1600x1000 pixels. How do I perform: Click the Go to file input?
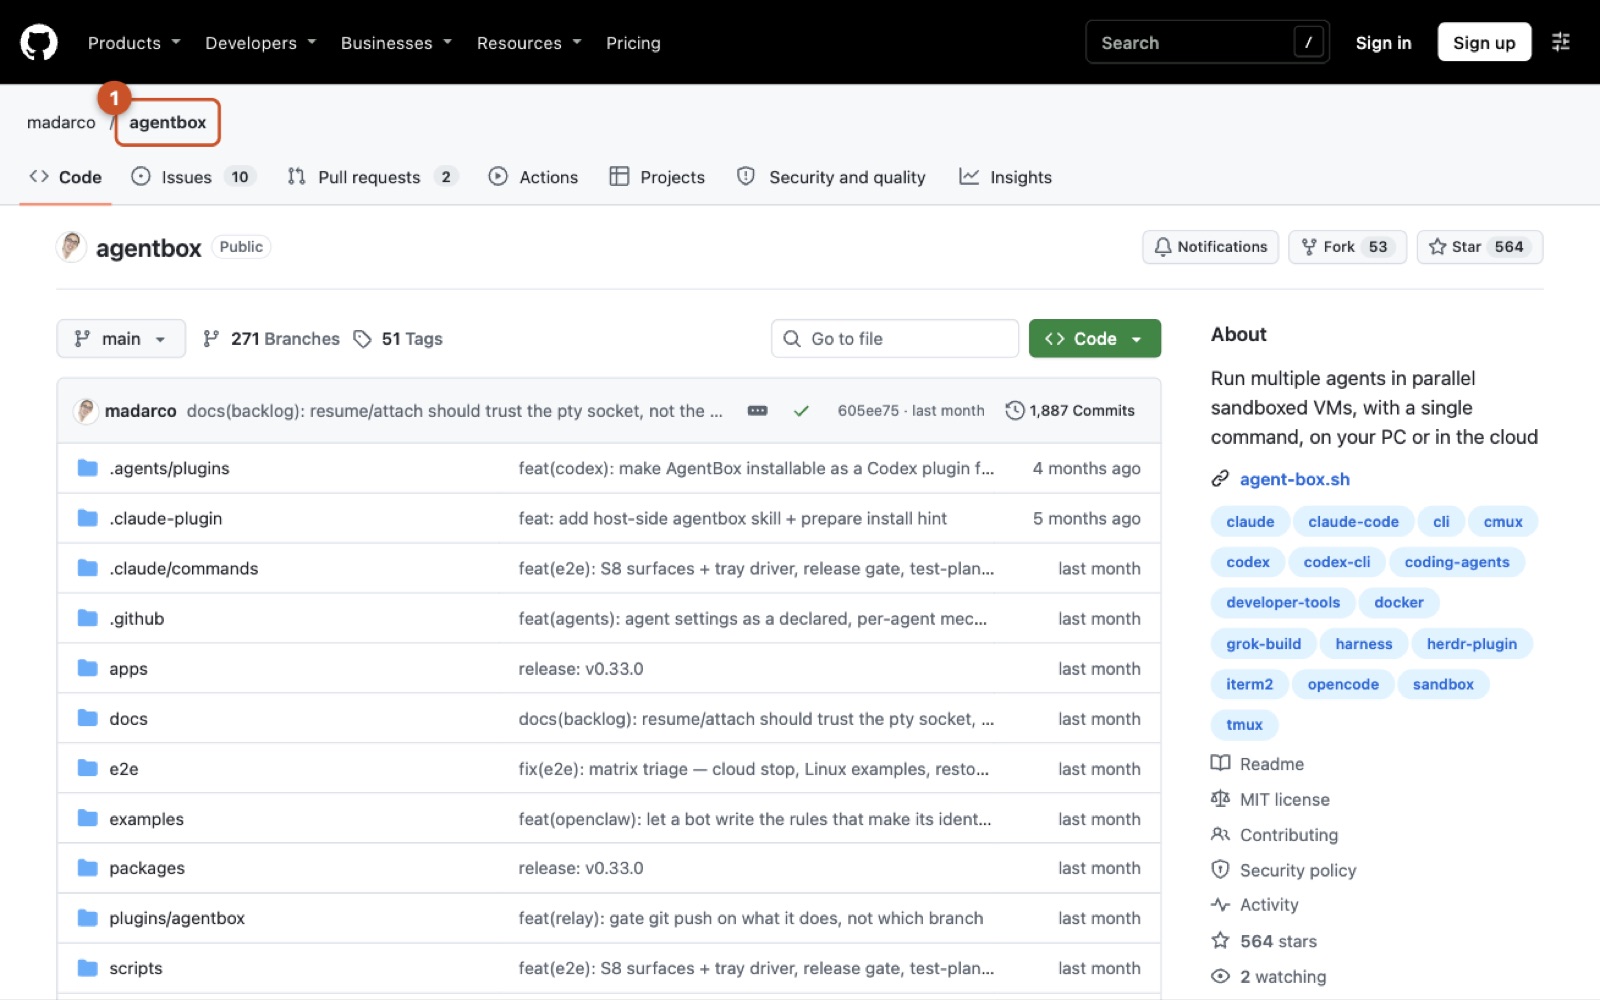895,339
